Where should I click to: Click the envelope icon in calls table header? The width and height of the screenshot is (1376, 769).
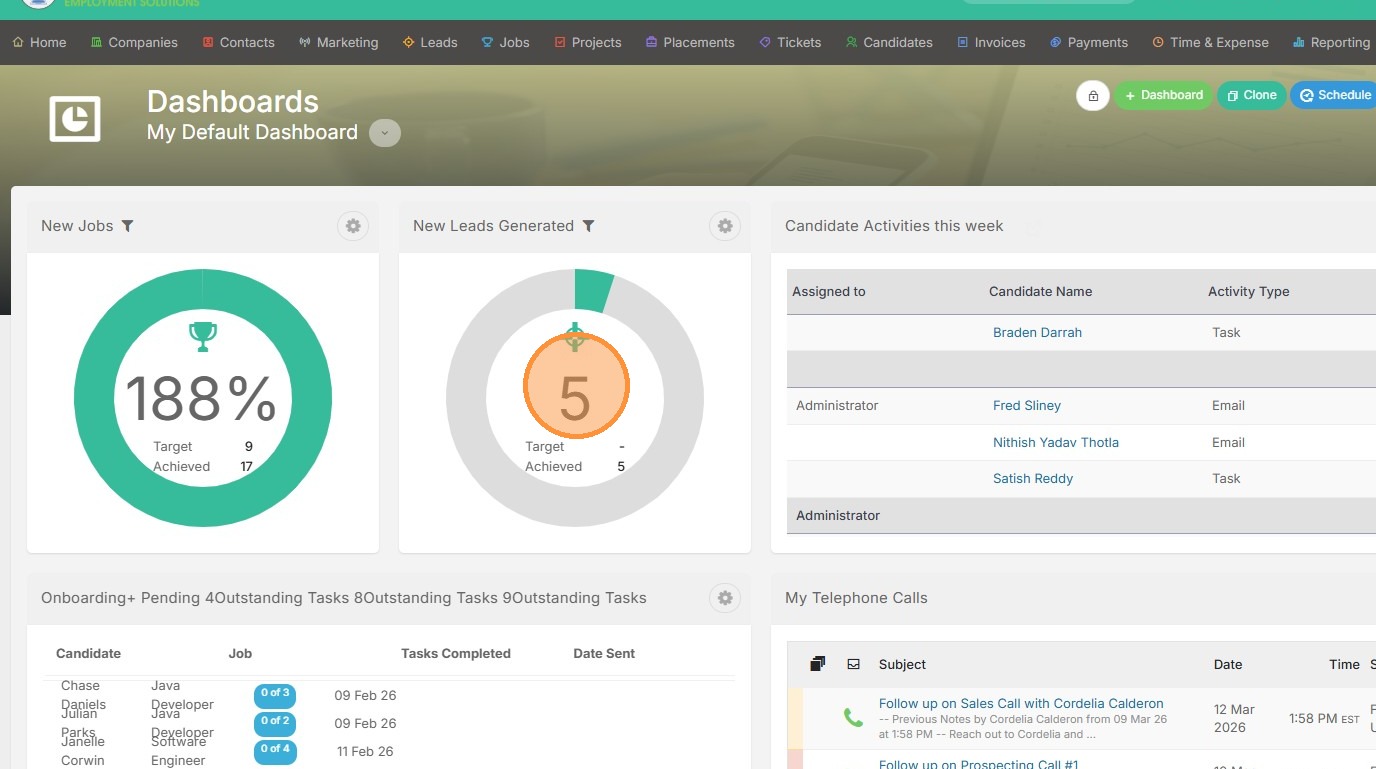coord(853,664)
